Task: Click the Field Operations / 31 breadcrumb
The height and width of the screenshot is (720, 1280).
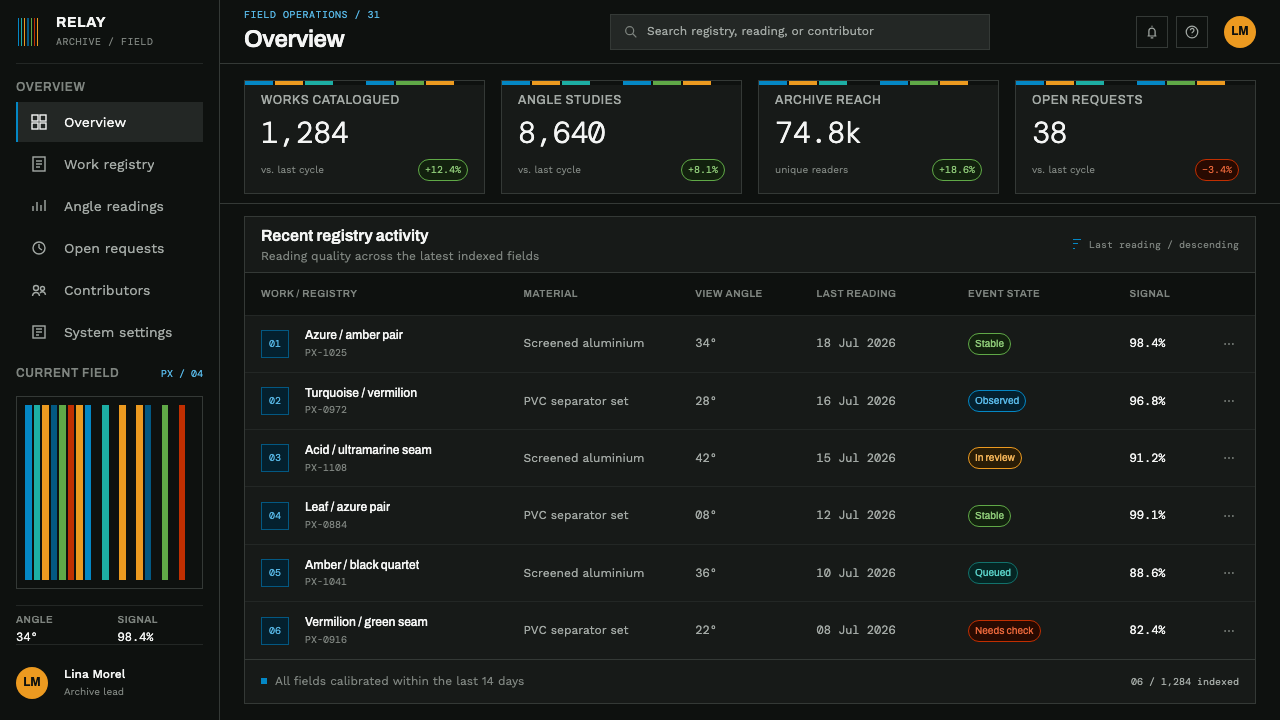Action: click(312, 15)
